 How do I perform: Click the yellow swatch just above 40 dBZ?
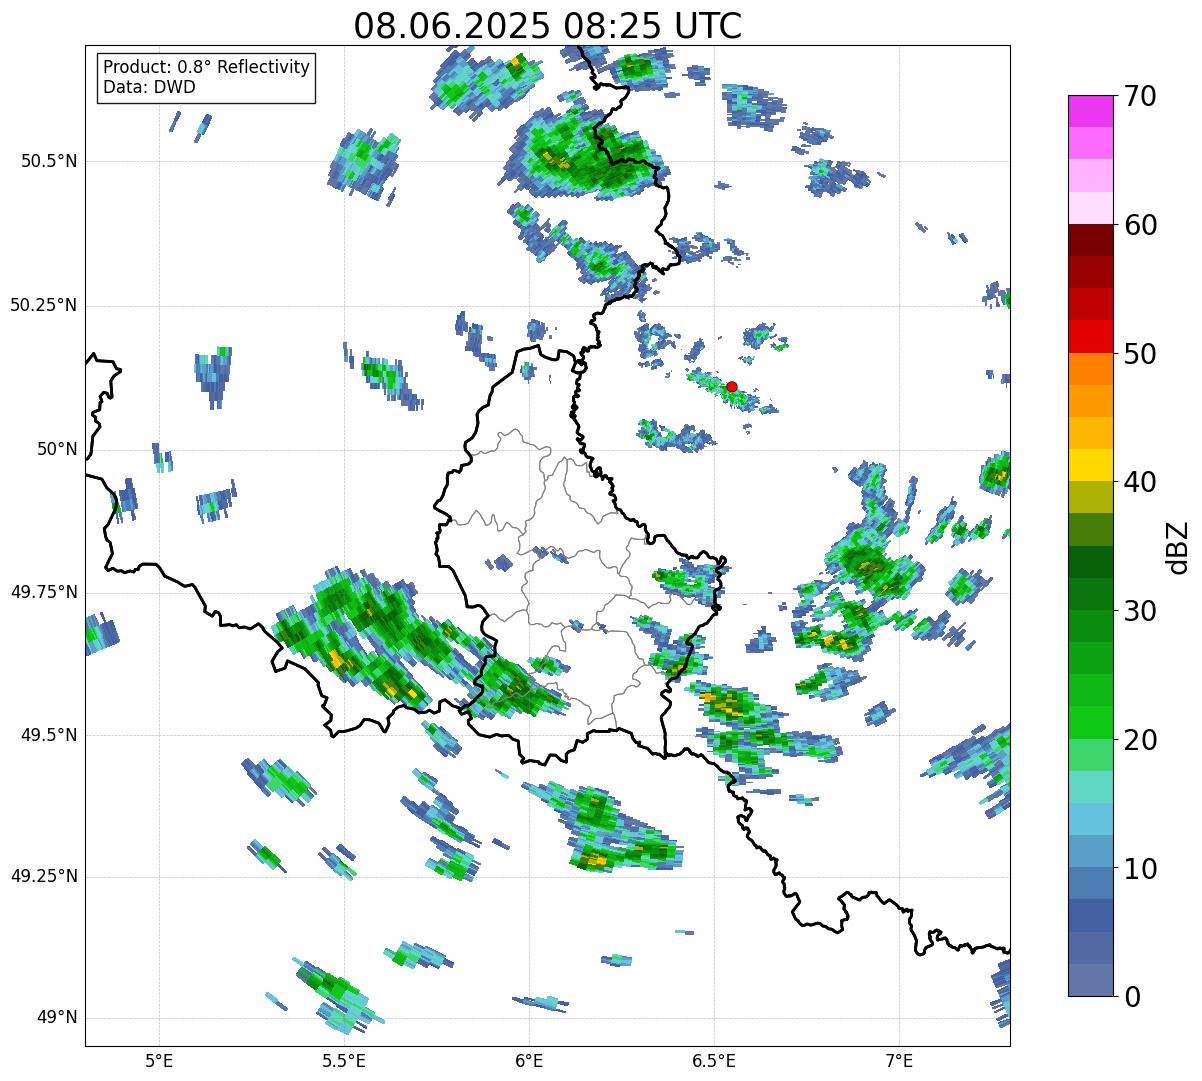(x=1090, y=465)
